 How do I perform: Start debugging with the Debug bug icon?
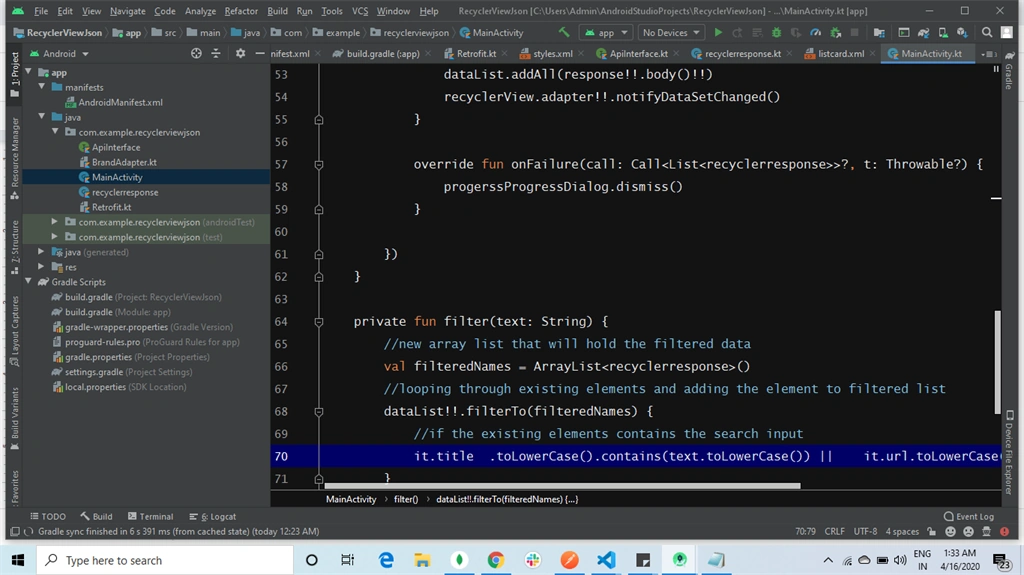pyautogui.click(x=776, y=32)
